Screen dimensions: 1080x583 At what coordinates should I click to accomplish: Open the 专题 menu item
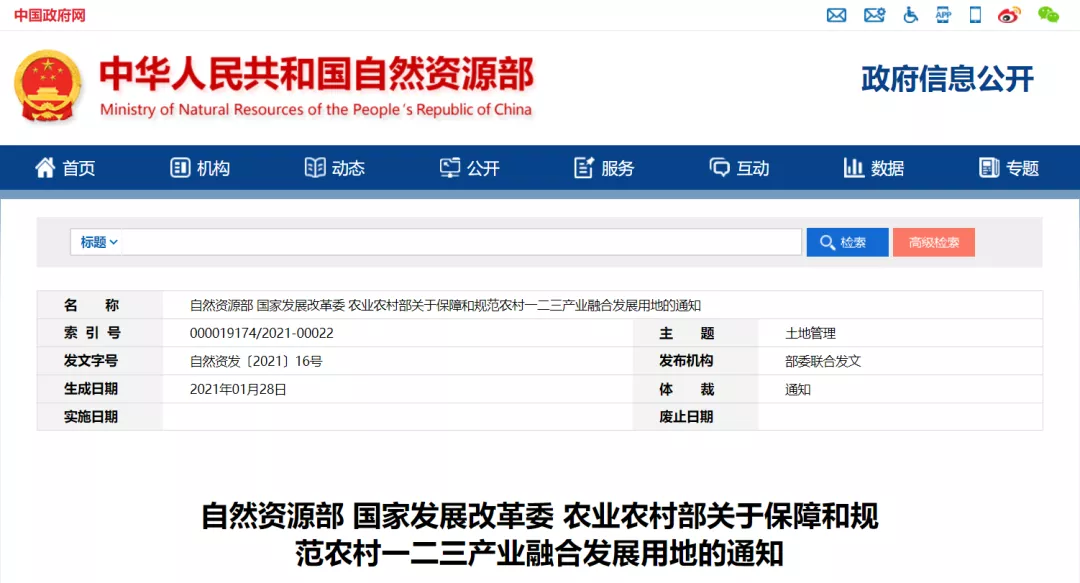[1009, 168]
